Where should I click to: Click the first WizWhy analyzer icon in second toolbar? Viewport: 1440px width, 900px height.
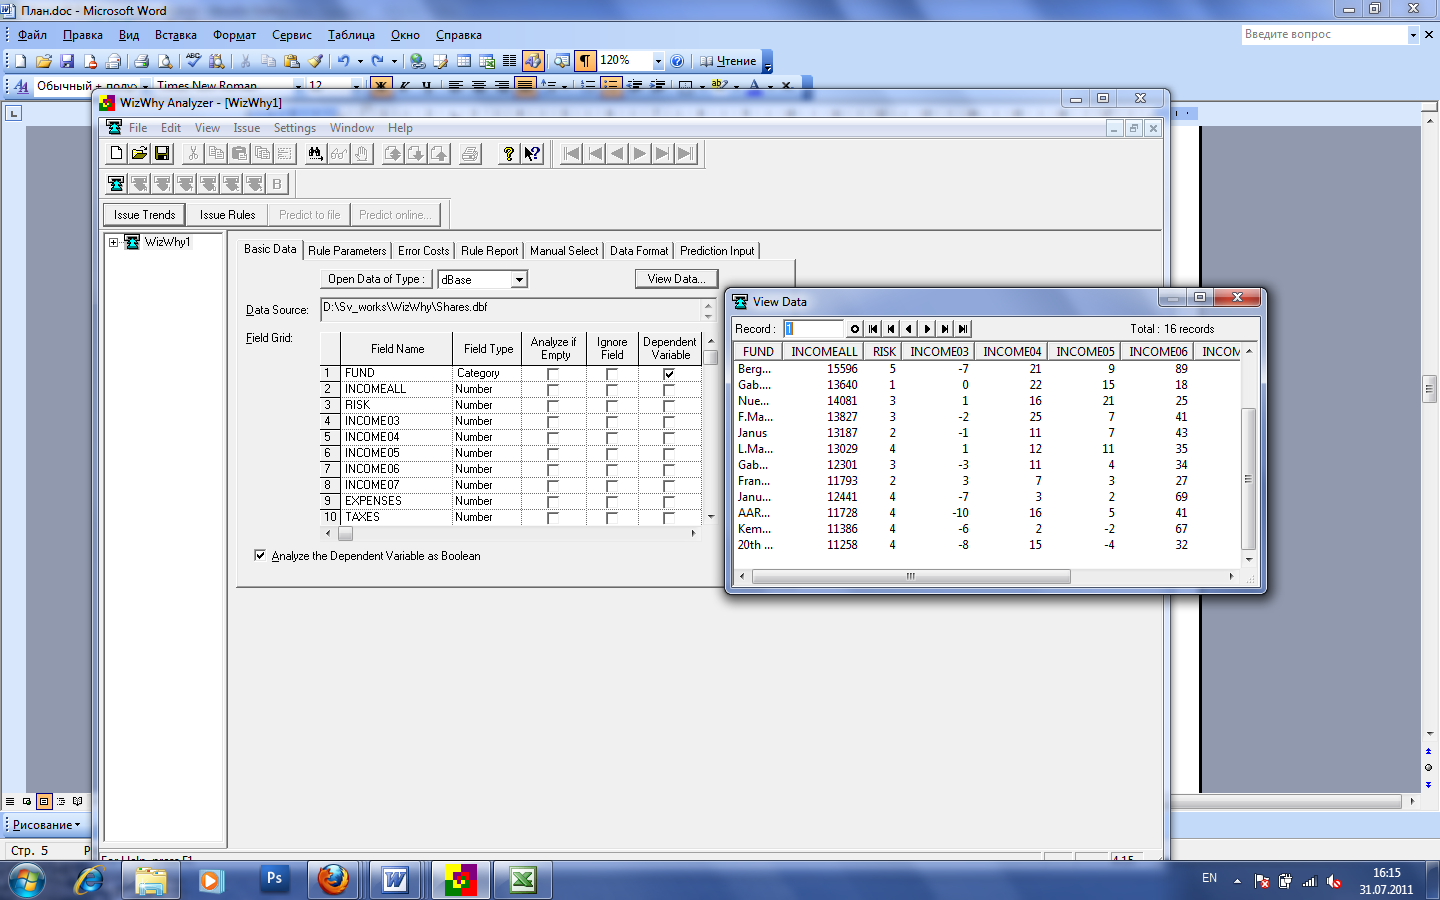pyautogui.click(x=116, y=183)
